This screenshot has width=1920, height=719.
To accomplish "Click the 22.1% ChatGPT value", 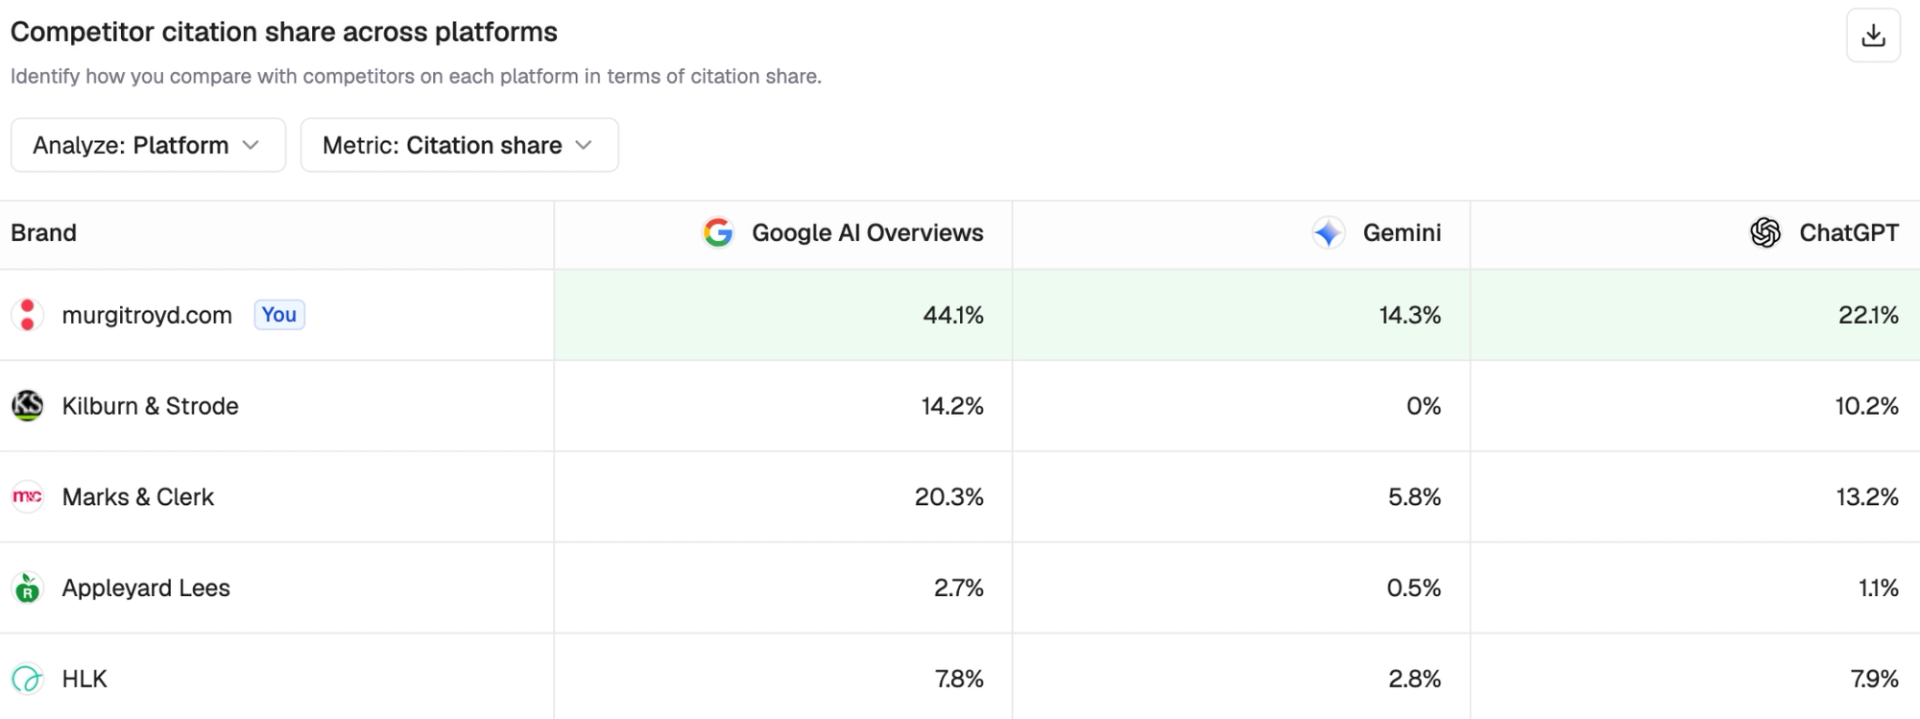I will point(1868,315).
